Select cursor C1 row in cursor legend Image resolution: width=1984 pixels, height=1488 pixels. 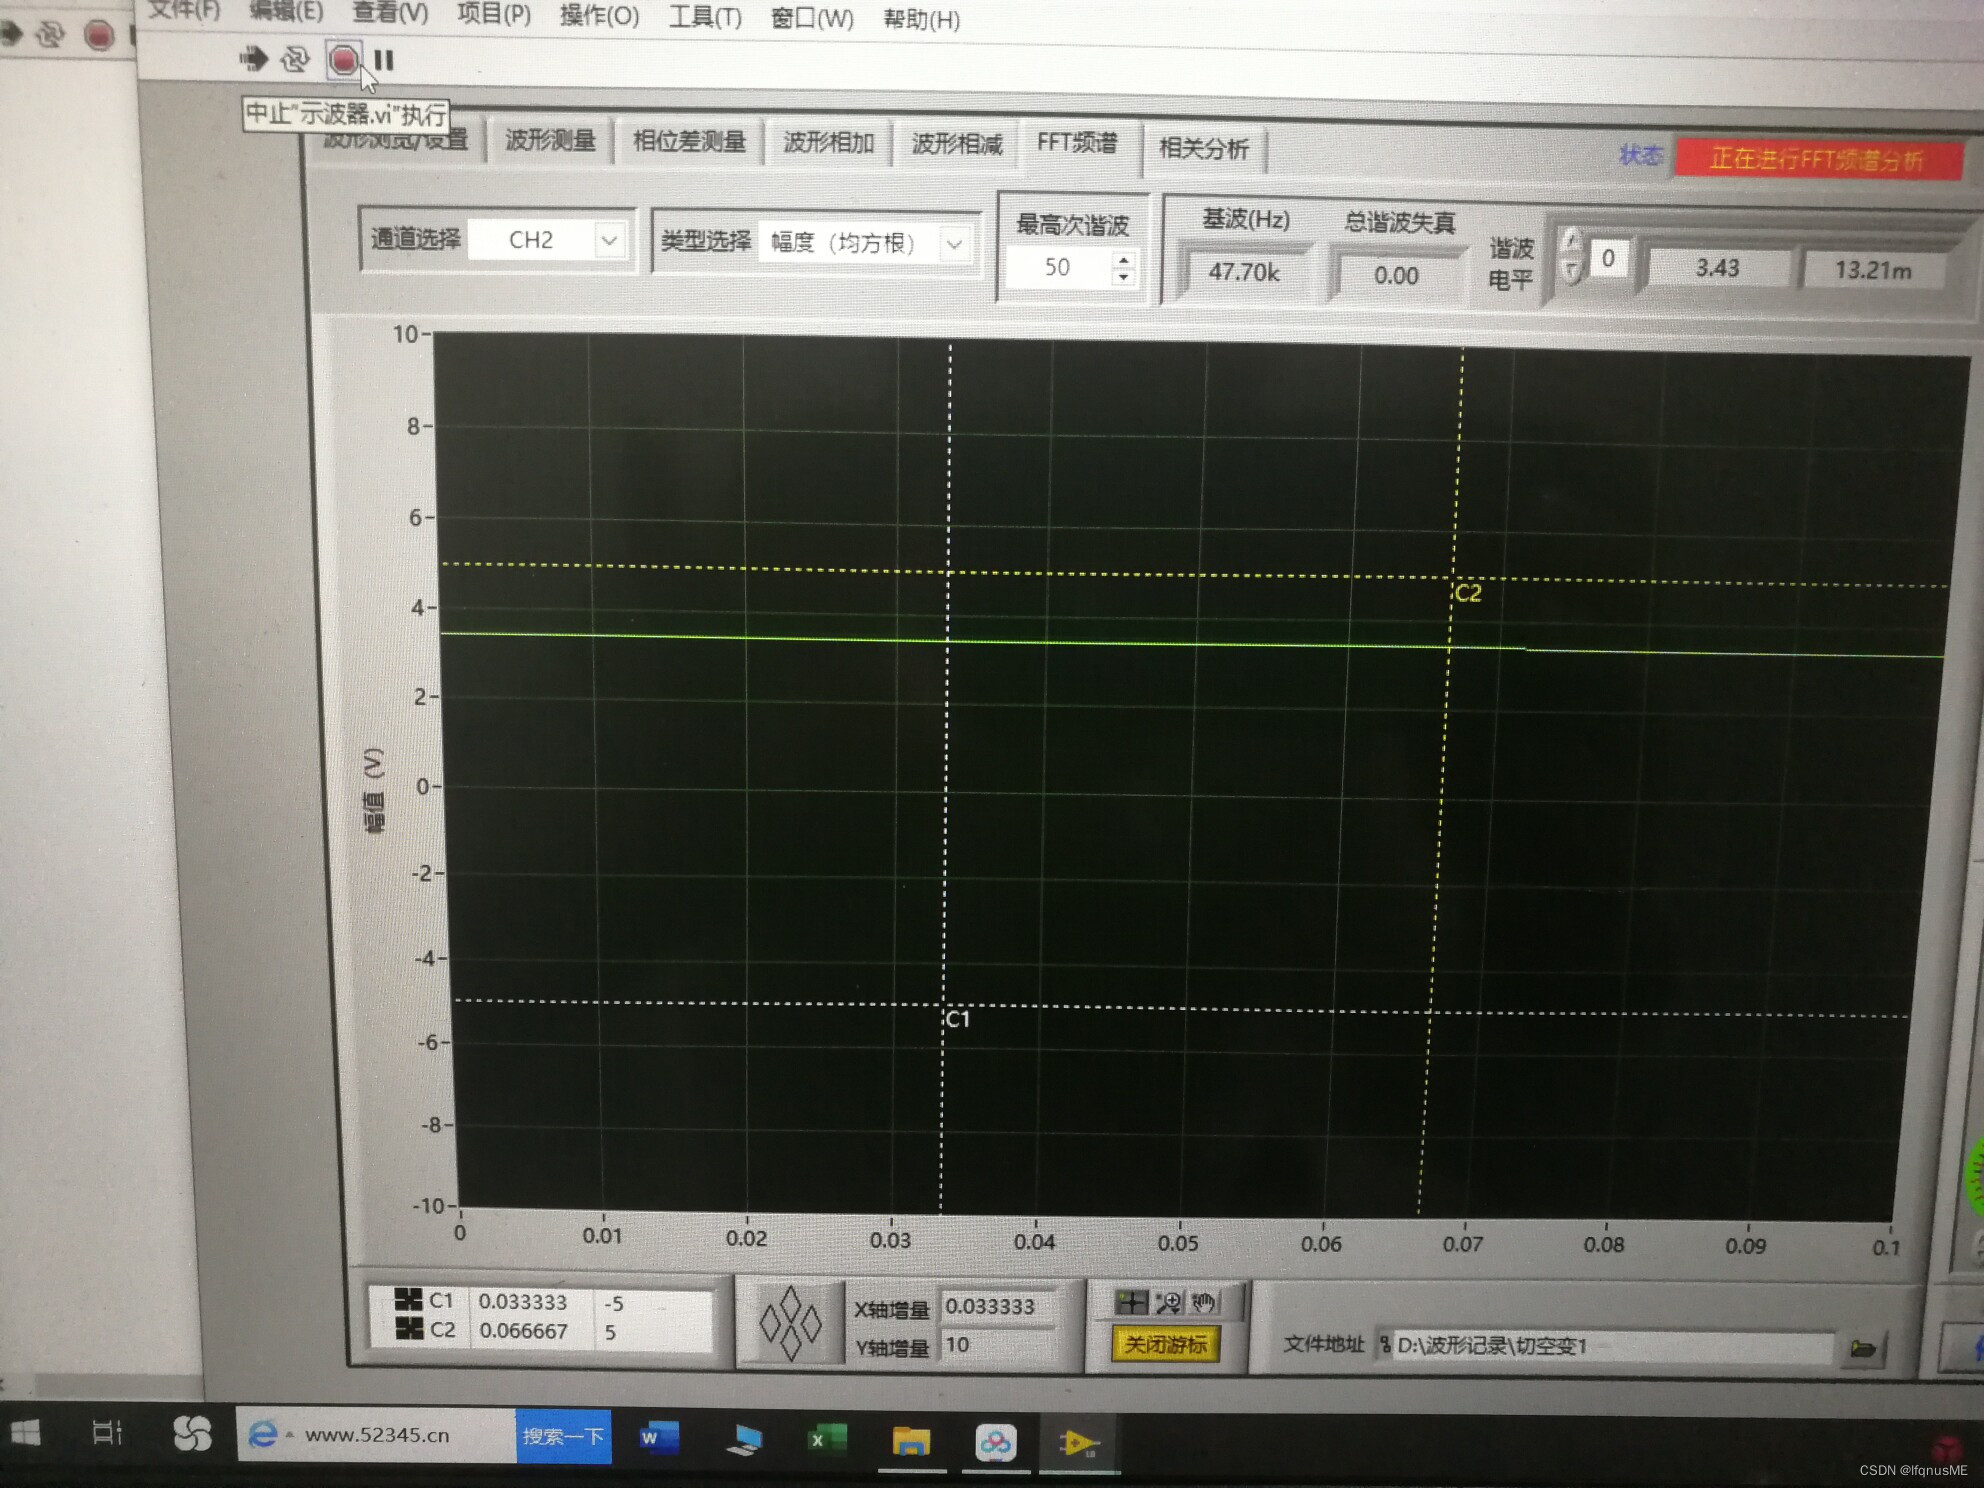coord(440,1300)
